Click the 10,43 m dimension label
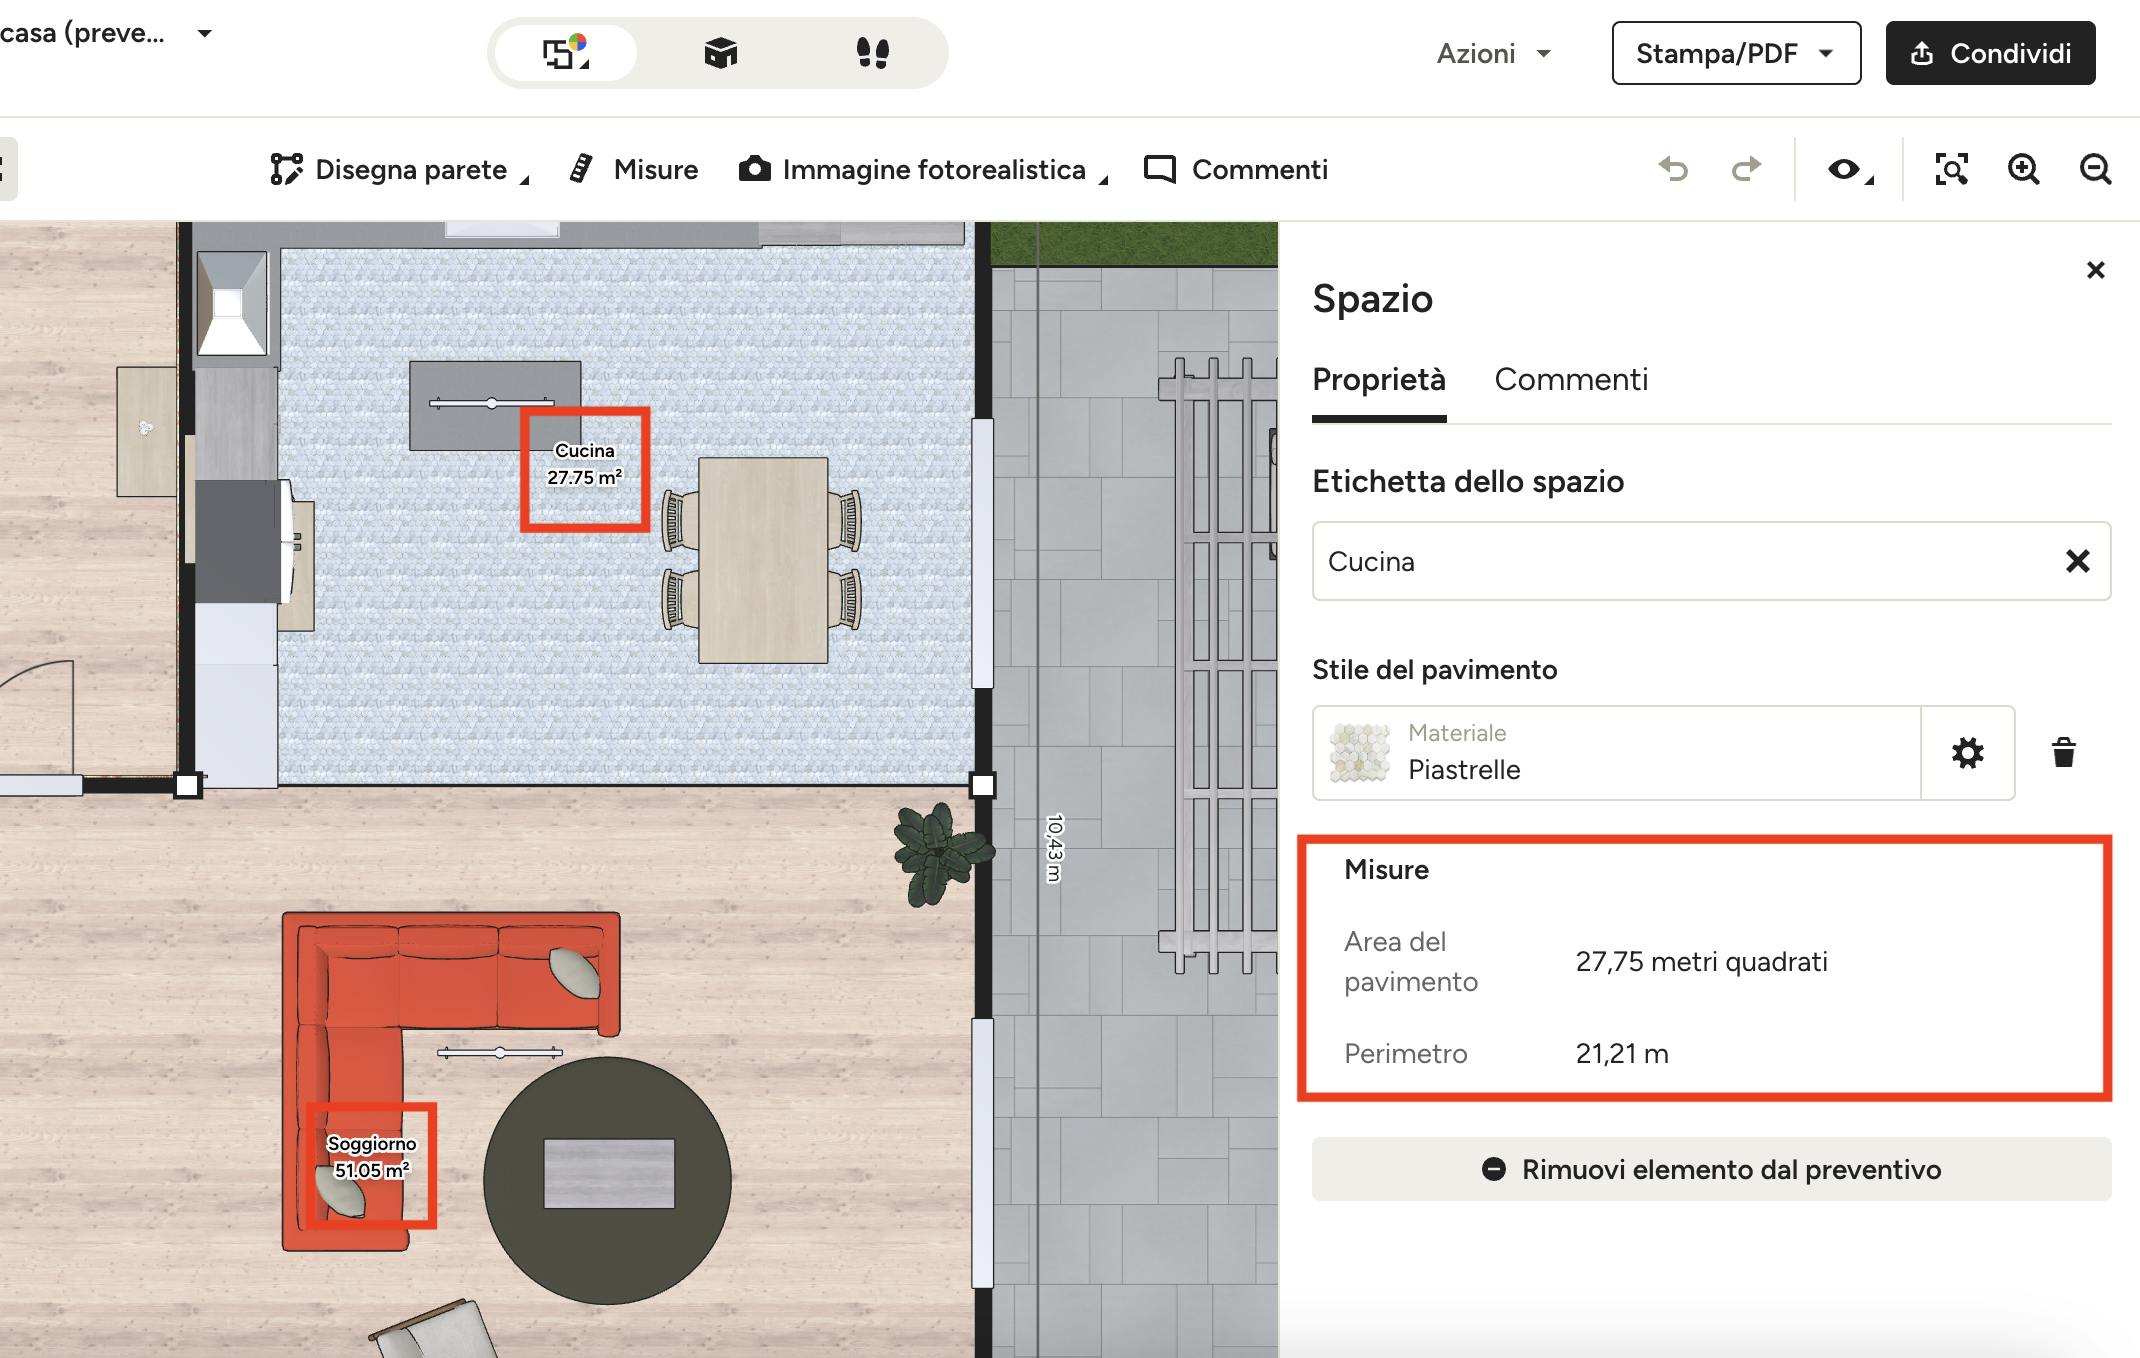The width and height of the screenshot is (2140, 1358). (1054, 849)
